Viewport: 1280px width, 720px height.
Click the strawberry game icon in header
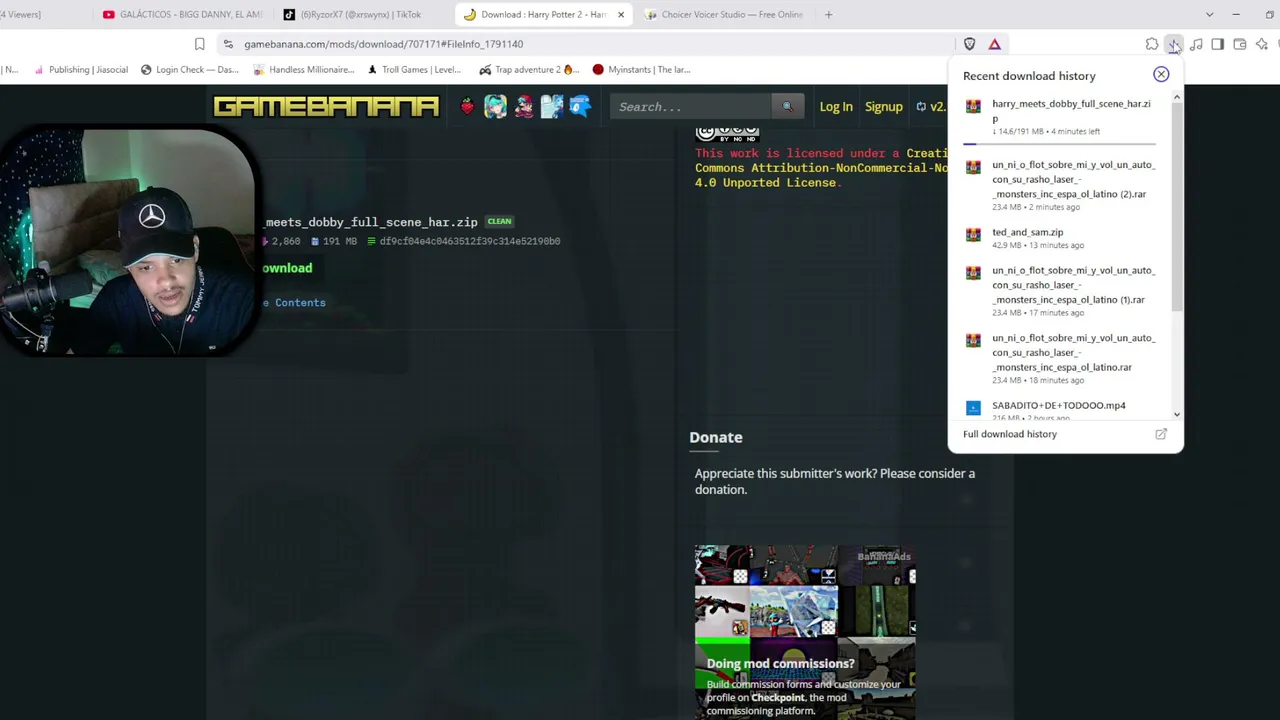[x=467, y=106]
